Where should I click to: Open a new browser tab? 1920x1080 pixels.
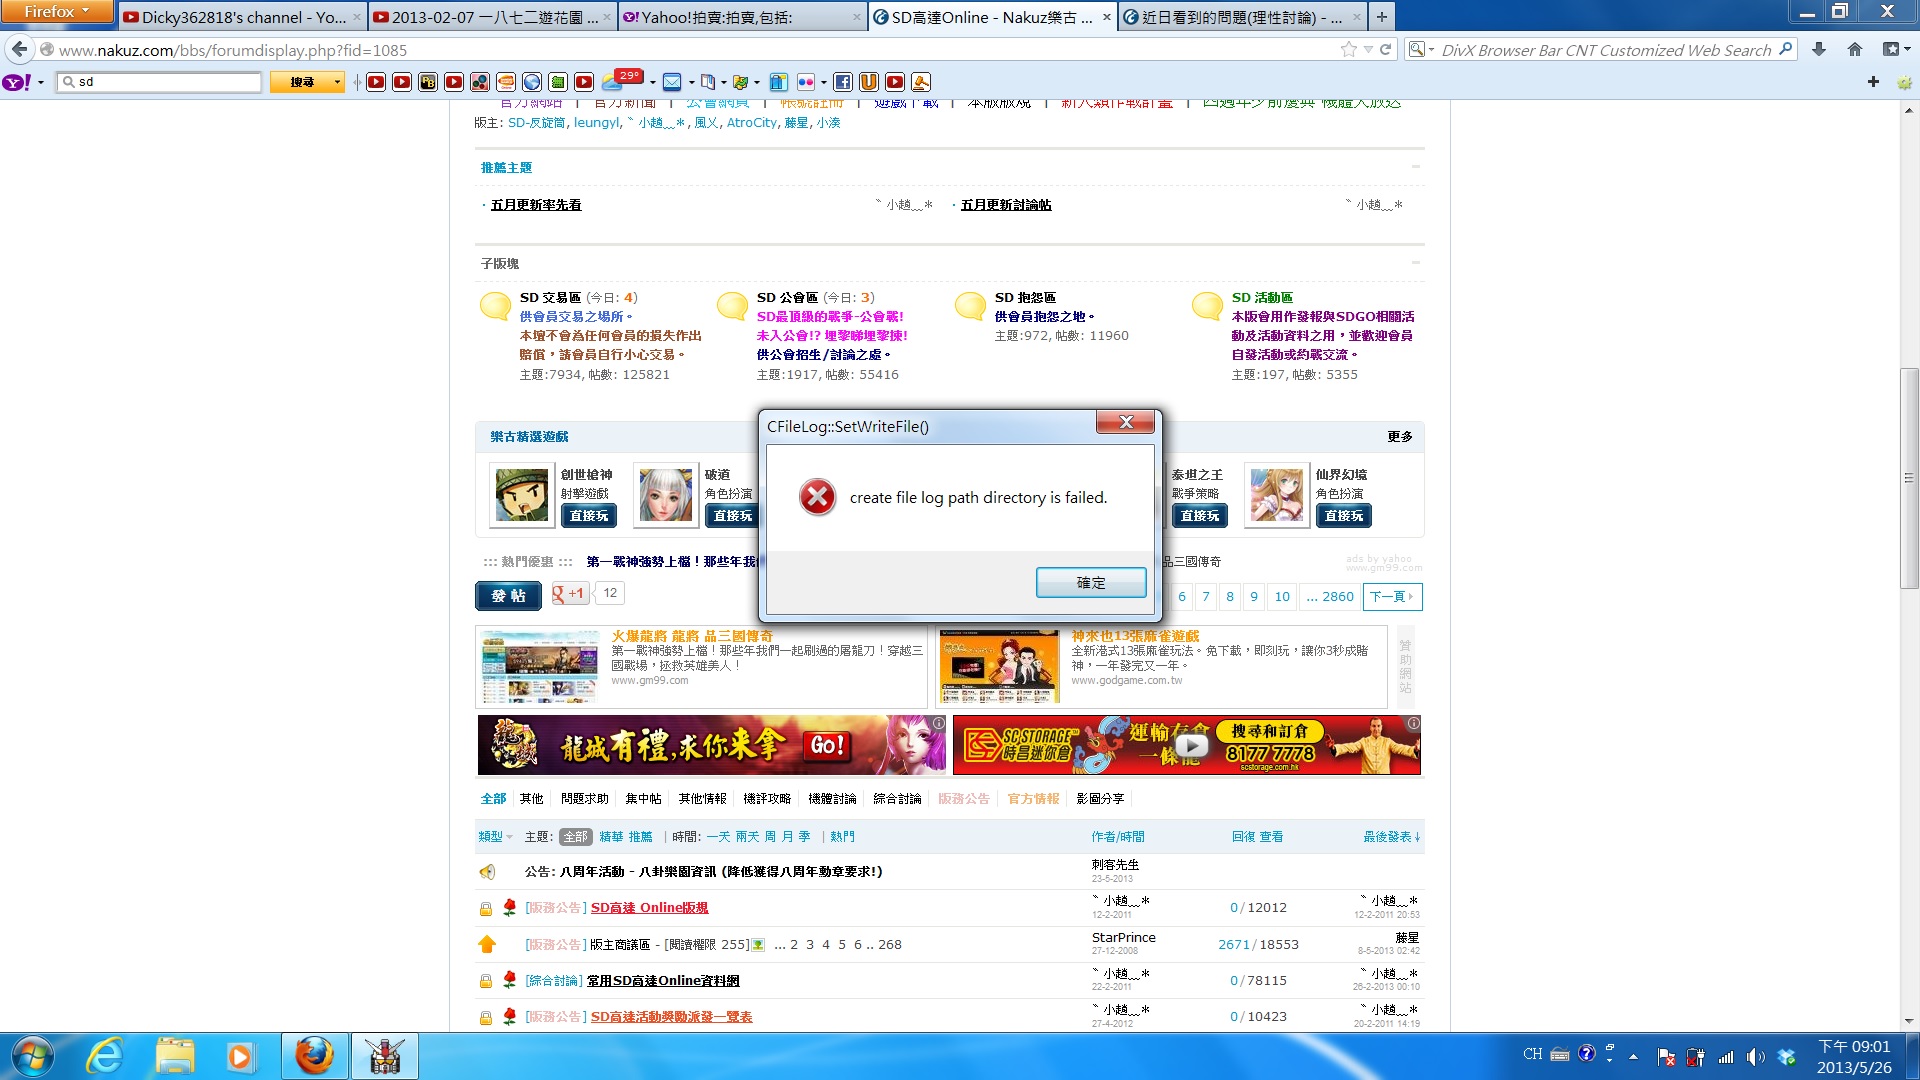1382,17
